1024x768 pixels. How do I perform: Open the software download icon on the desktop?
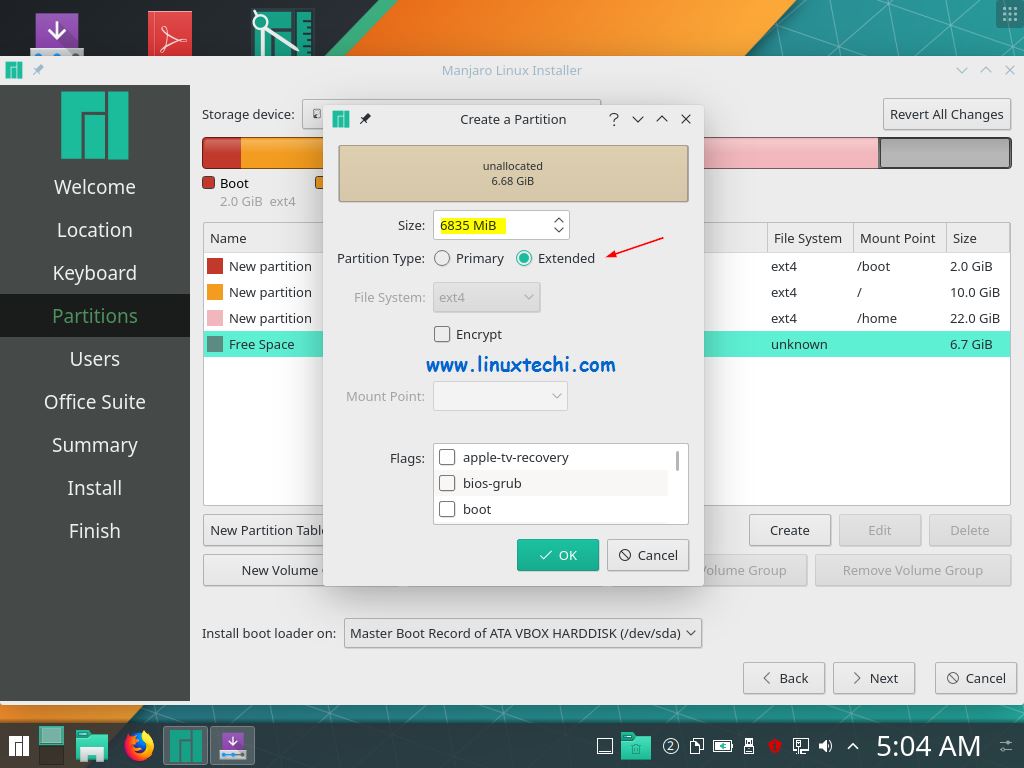coord(57,28)
